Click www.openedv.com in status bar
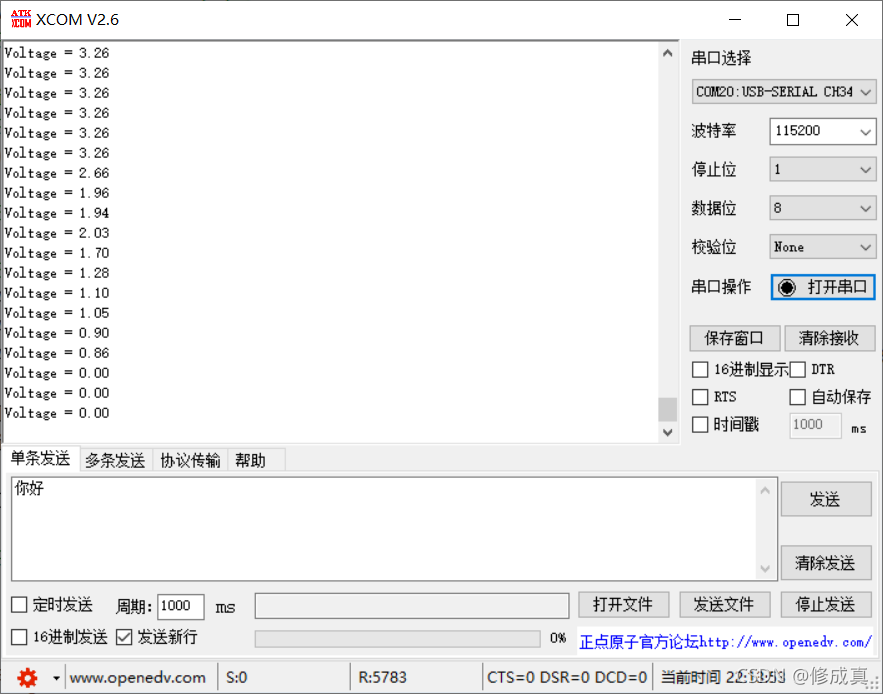Image resolution: width=883 pixels, height=694 pixels. tap(138, 677)
